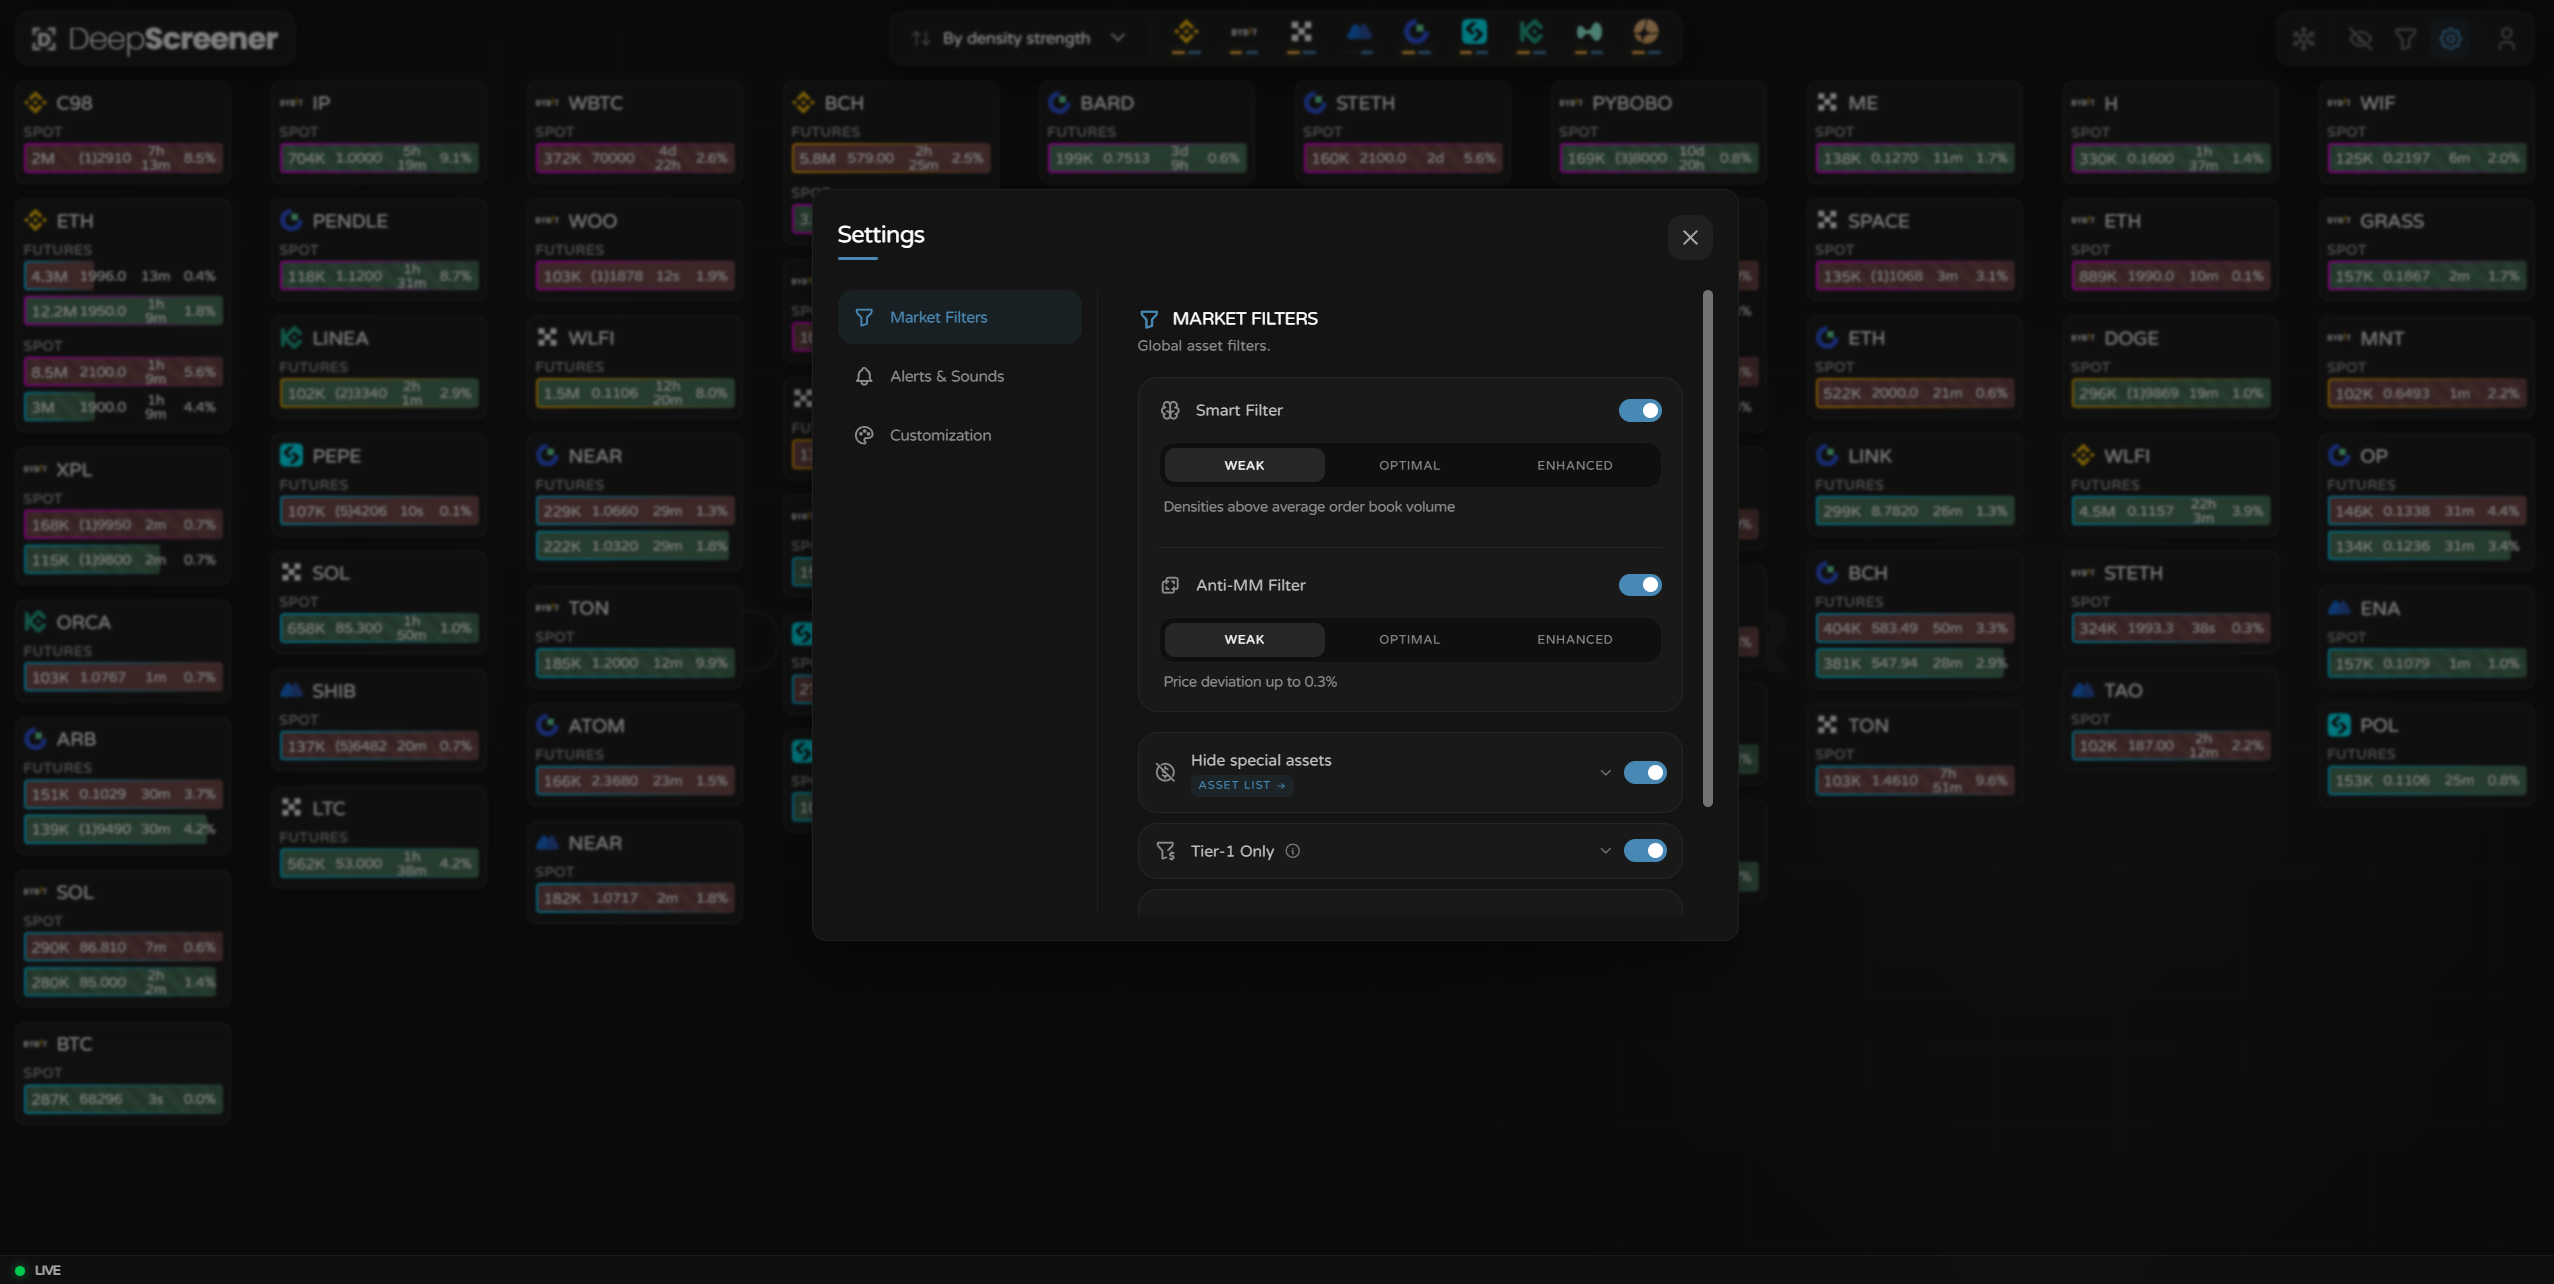Click the snowflake freeze icon

click(x=2305, y=38)
